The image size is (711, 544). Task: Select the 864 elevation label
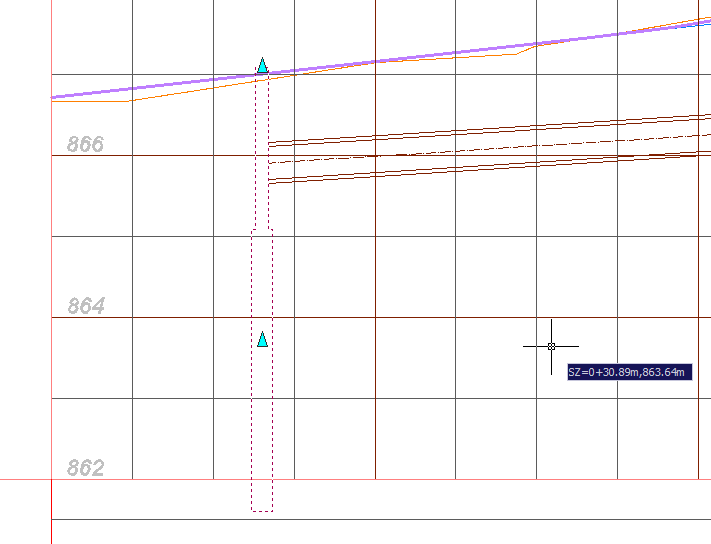86,306
